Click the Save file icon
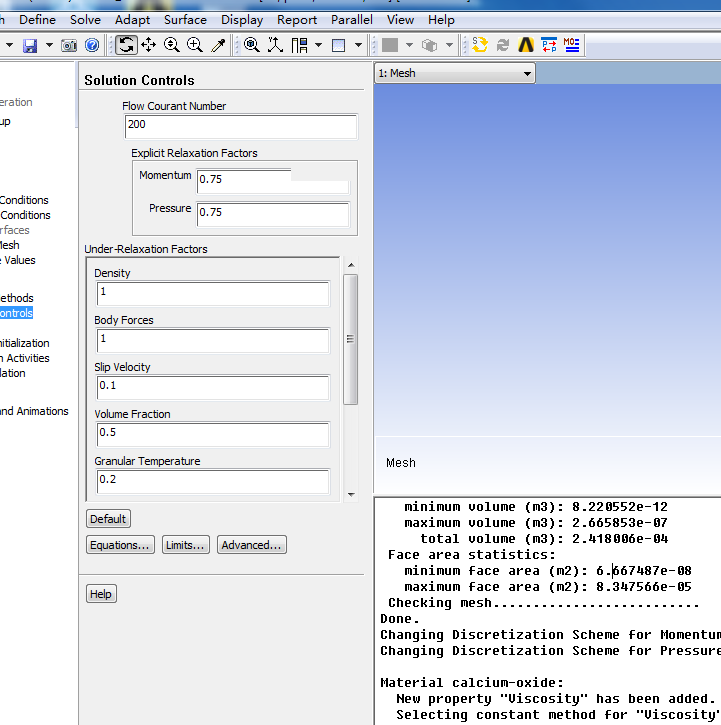The image size is (721, 725). pos(30,45)
